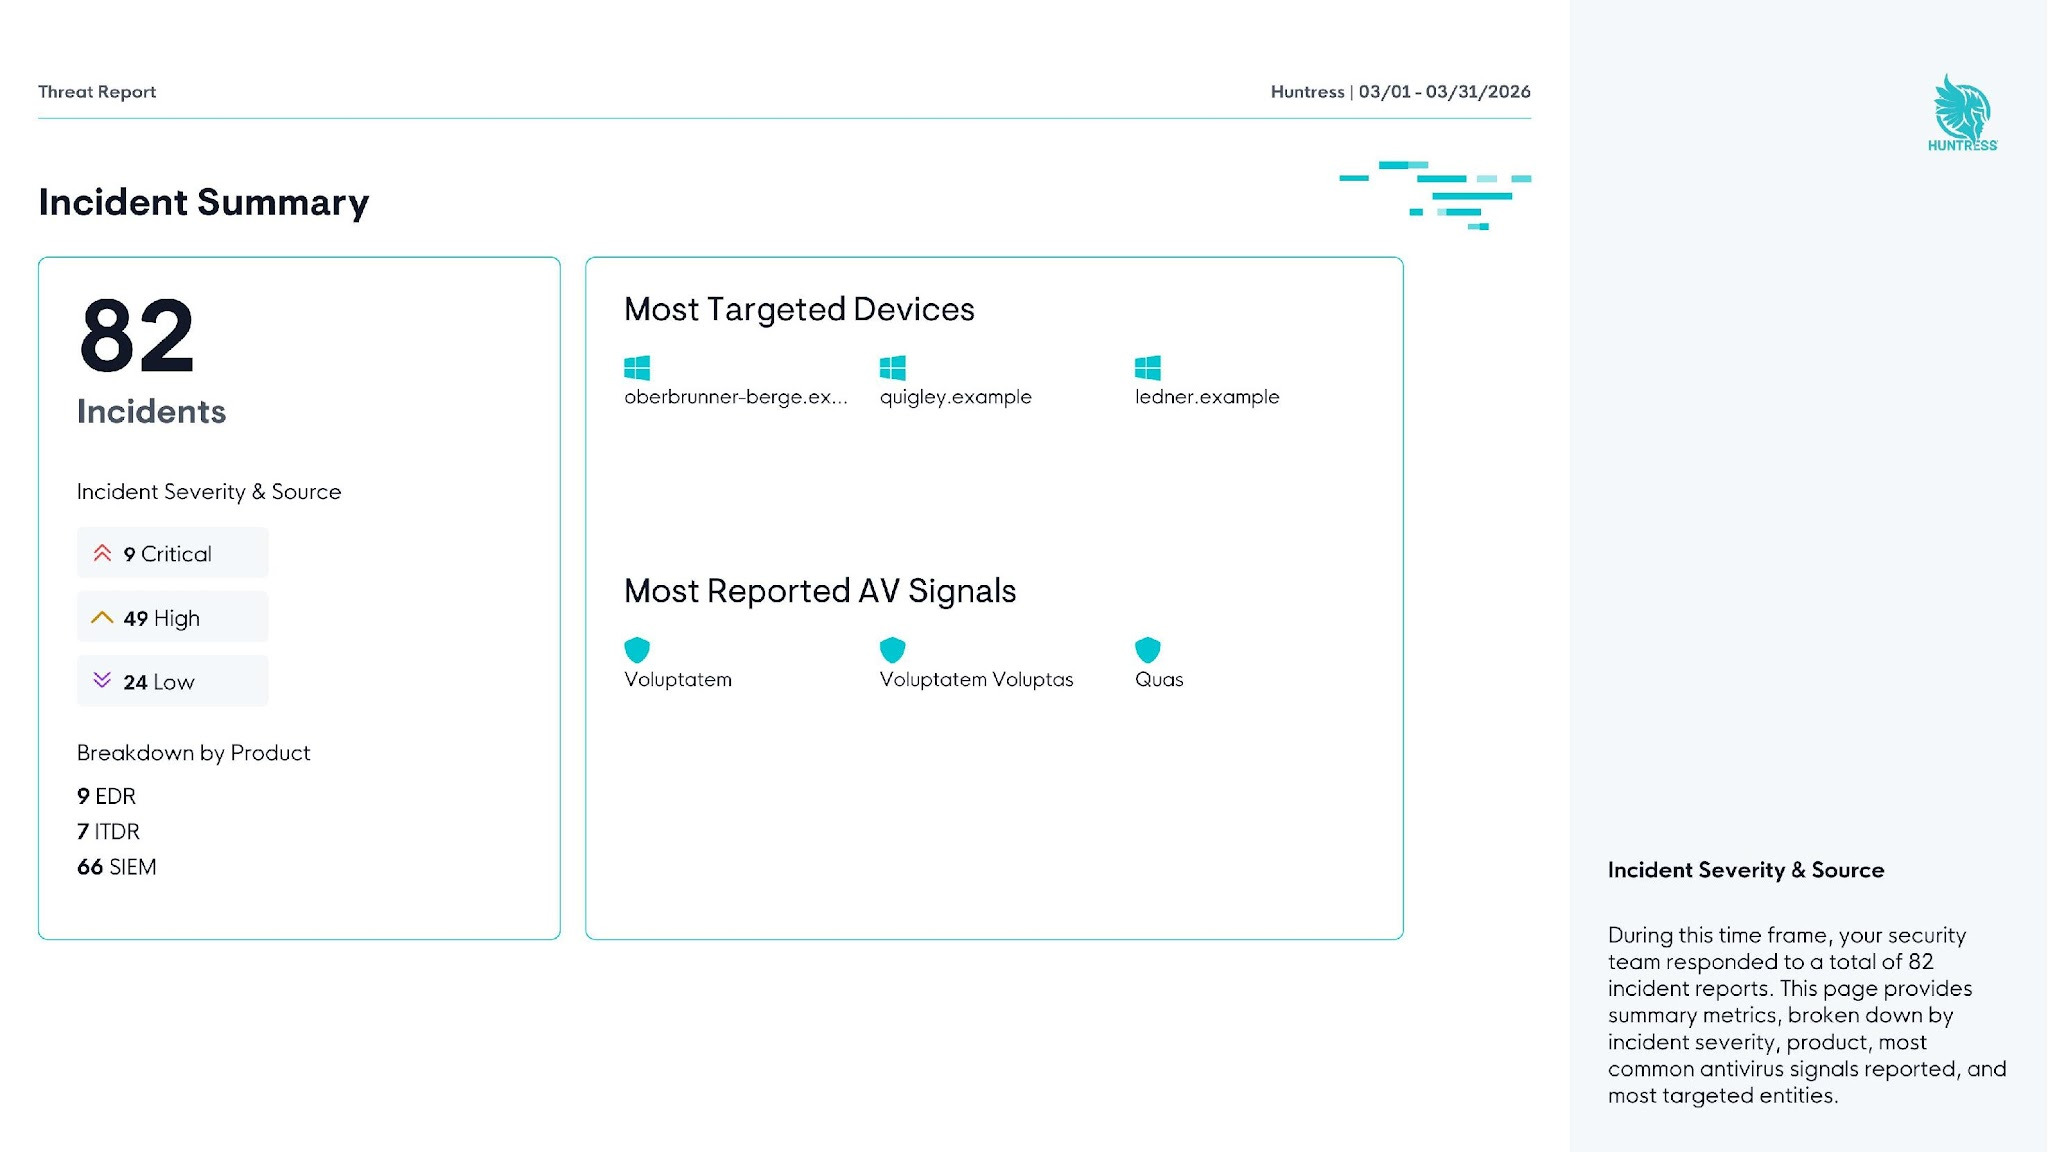Select the 24 Low severity badge
2048x1152 pixels.
(x=173, y=681)
